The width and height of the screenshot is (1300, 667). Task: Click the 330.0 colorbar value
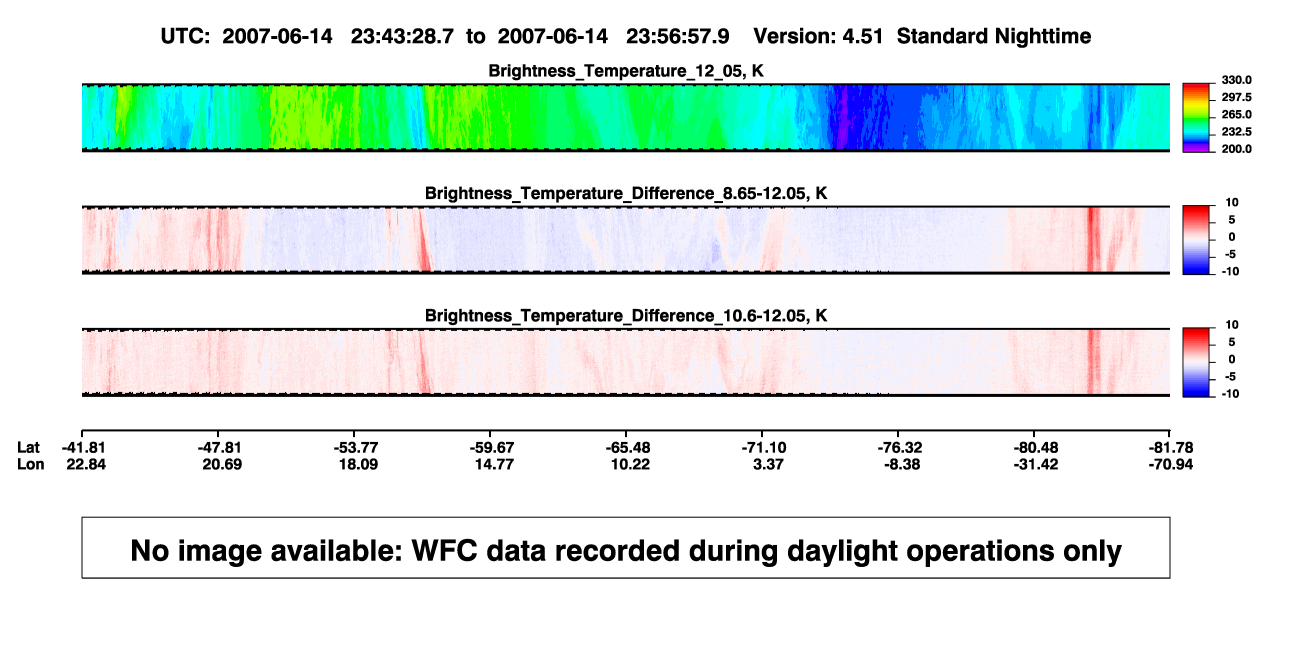click(1237, 80)
